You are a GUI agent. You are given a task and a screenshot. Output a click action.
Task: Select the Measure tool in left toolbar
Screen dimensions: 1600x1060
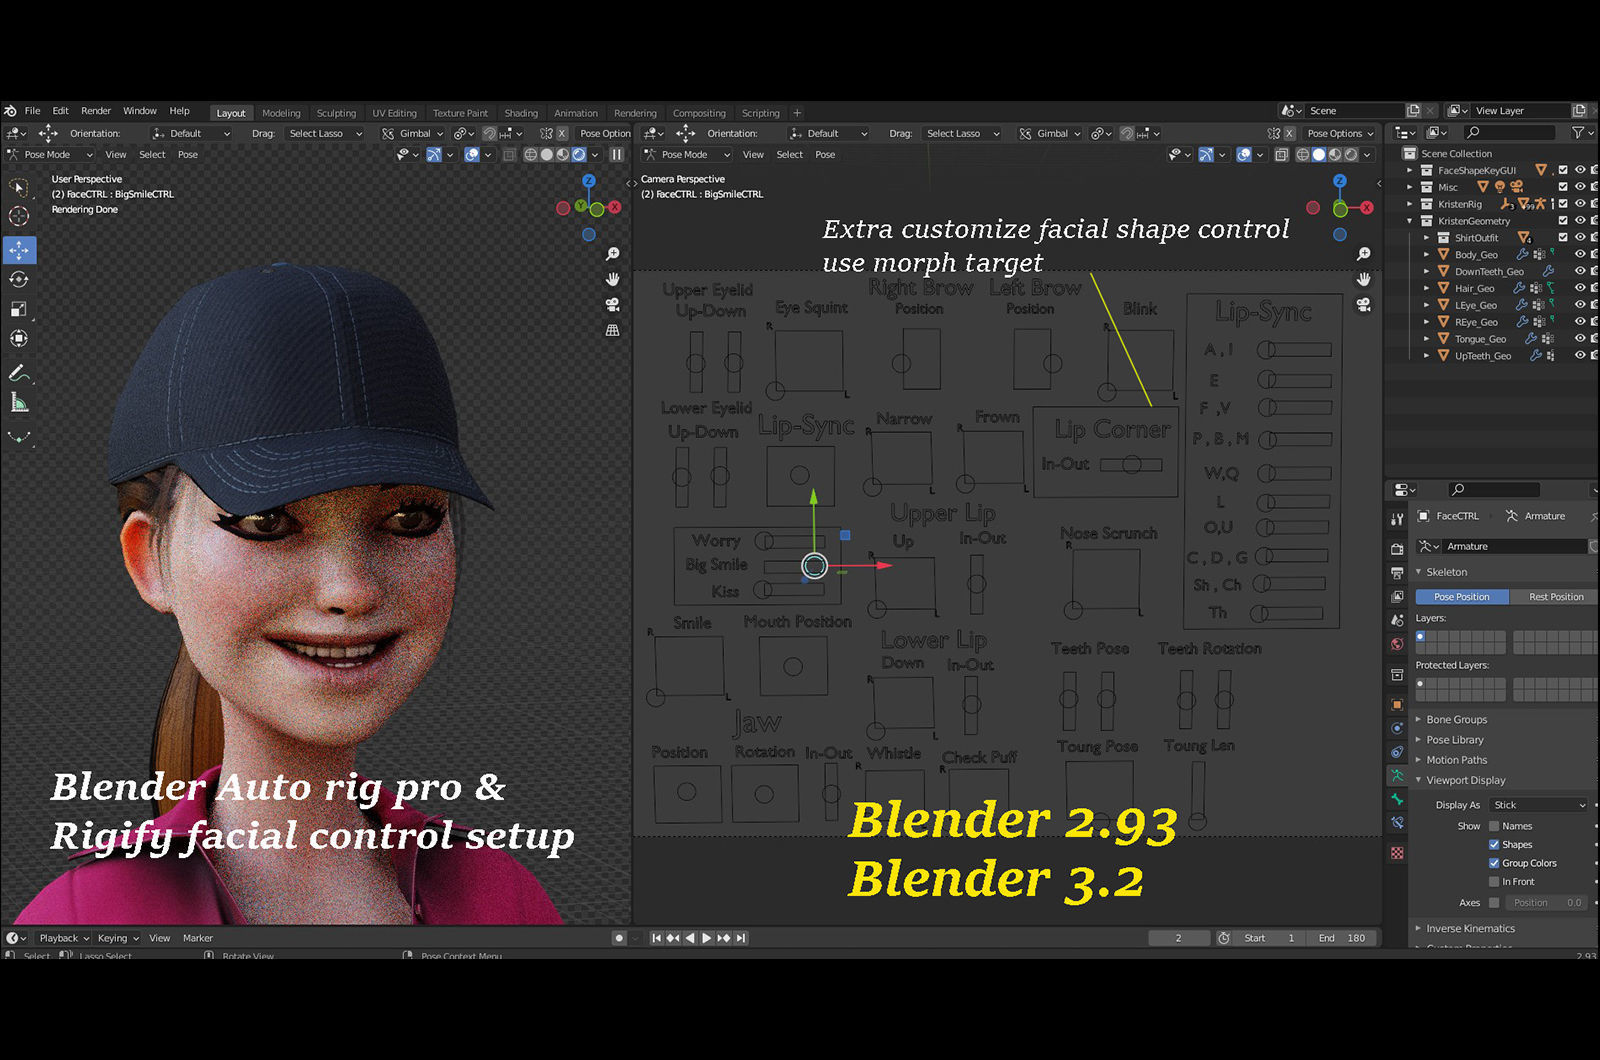click(x=19, y=402)
